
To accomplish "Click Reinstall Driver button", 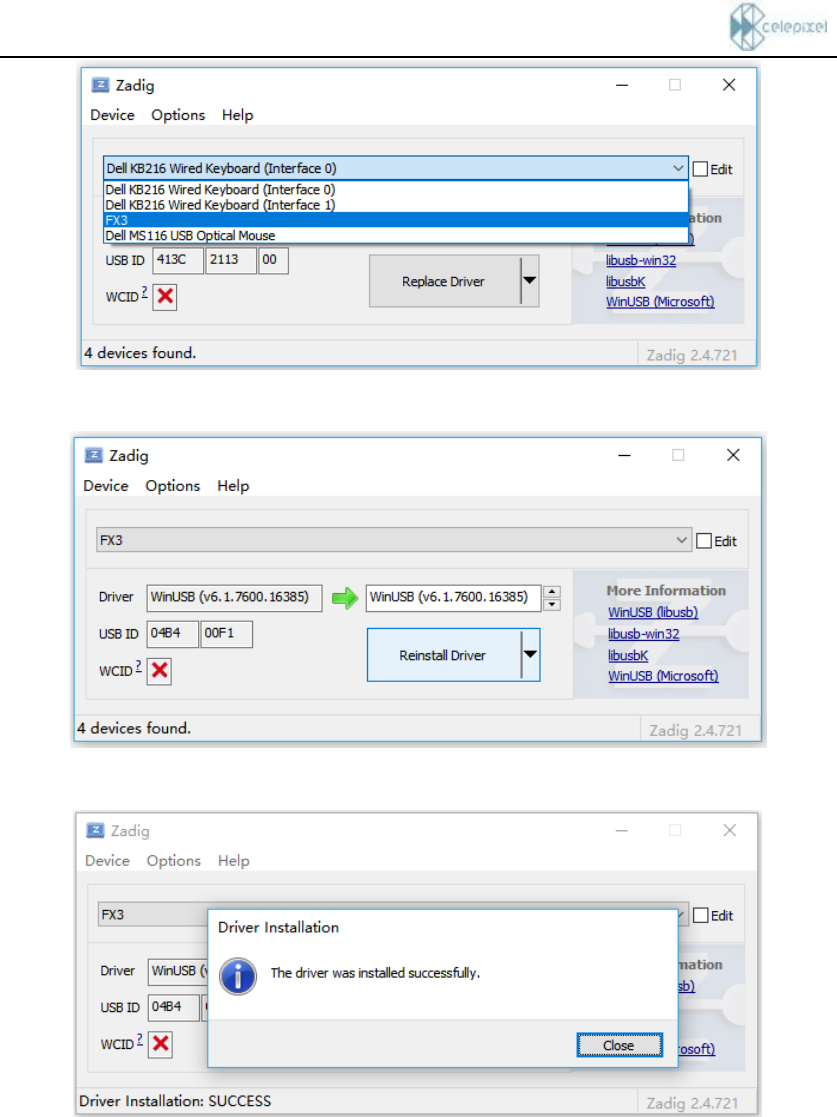I will click(444, 655).
